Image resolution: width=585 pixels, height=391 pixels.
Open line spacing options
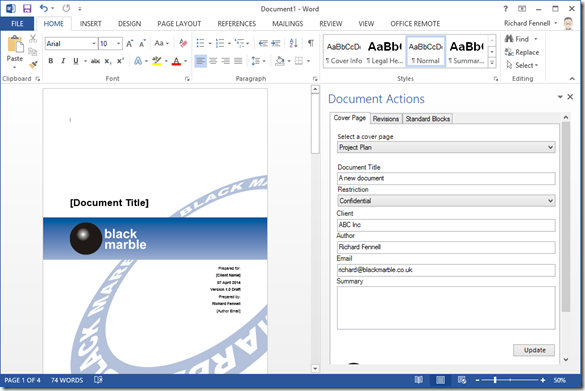click(256, 61)
